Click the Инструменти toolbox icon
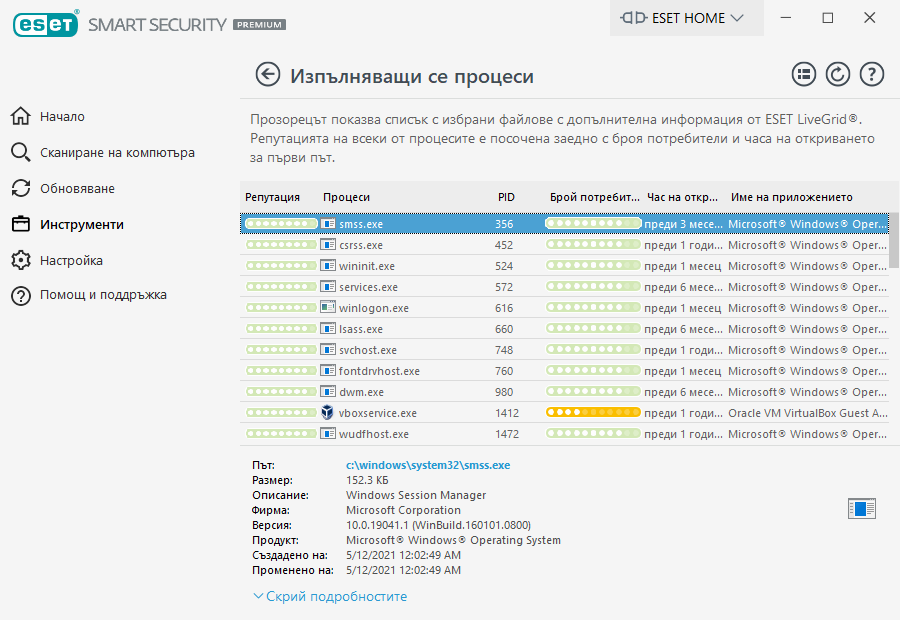900x620 pixels. [x=21, y=224]
